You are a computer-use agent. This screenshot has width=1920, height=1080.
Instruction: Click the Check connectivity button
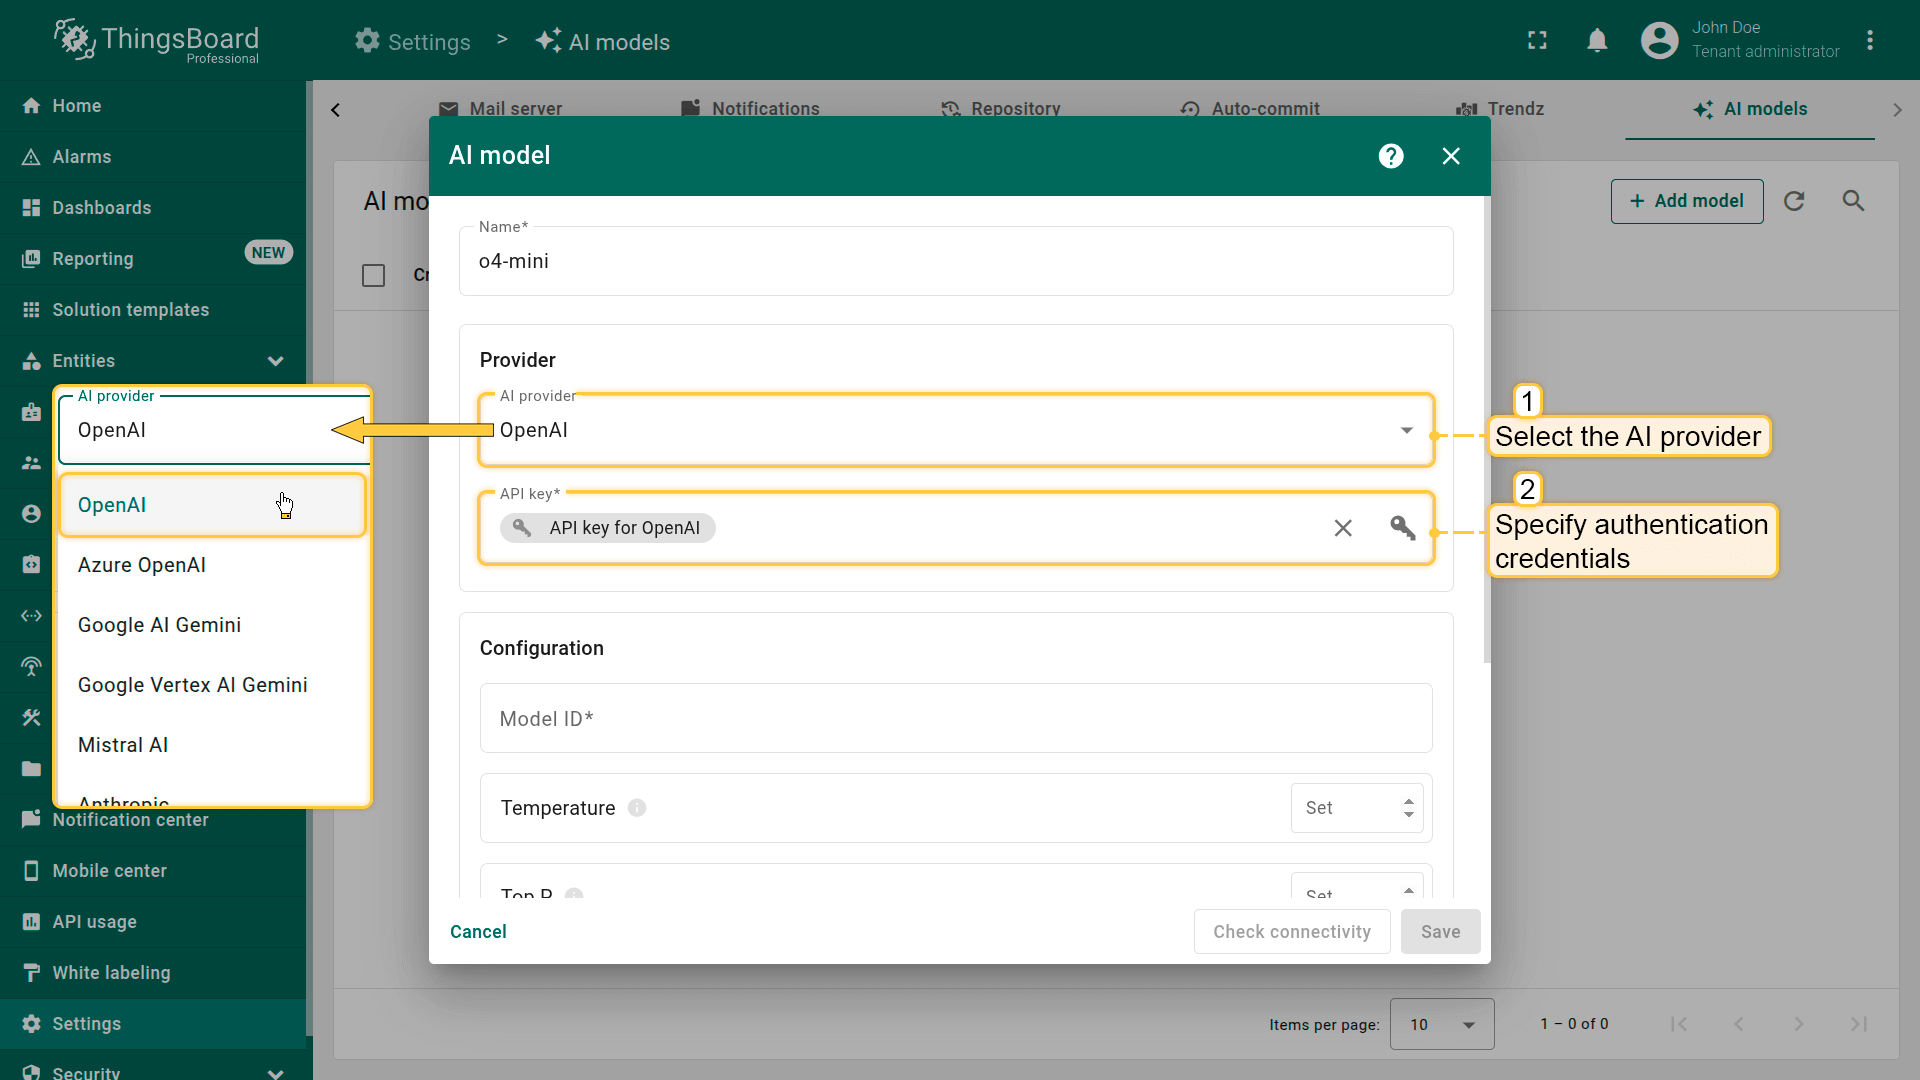click(1292, 932)
